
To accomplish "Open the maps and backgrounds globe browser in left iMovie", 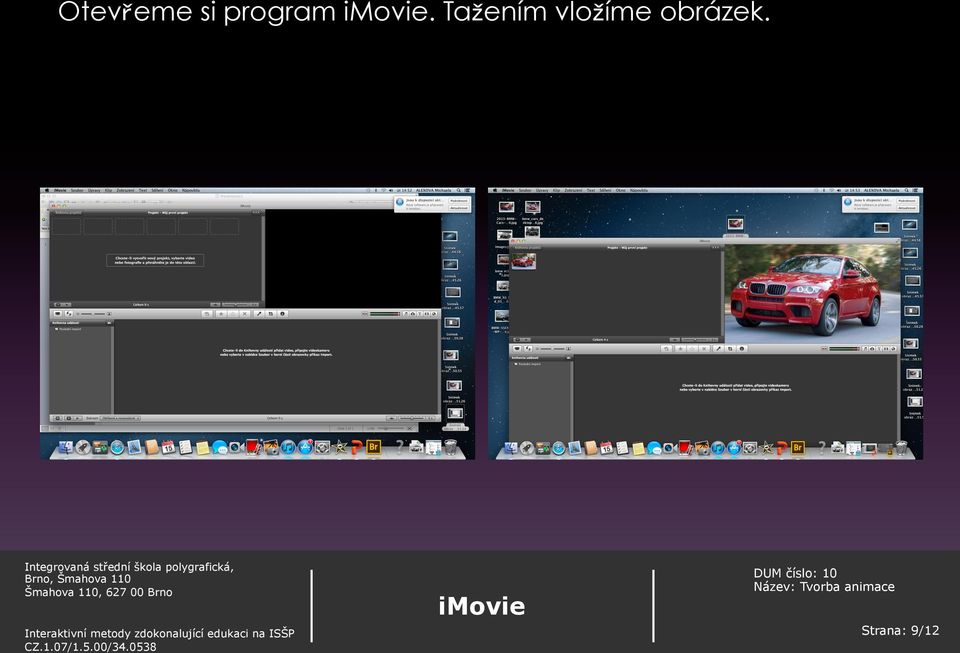I will click(433, 313).
